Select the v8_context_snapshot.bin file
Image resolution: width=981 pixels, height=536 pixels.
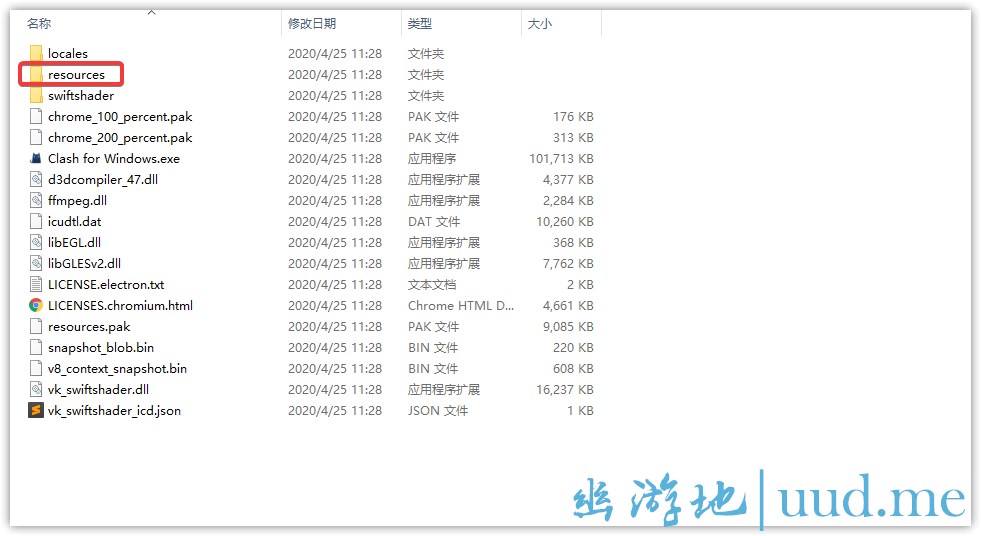tap(117, 369)
